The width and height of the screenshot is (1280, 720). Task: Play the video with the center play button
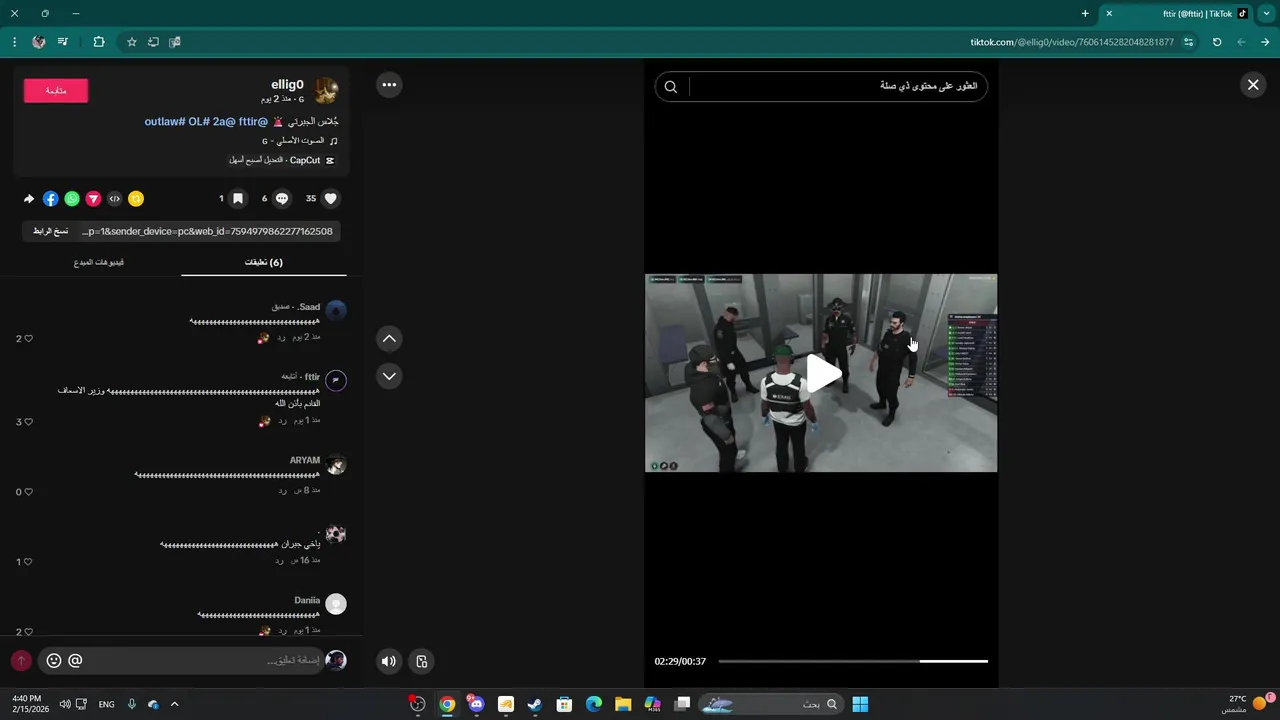coord(822,374)
